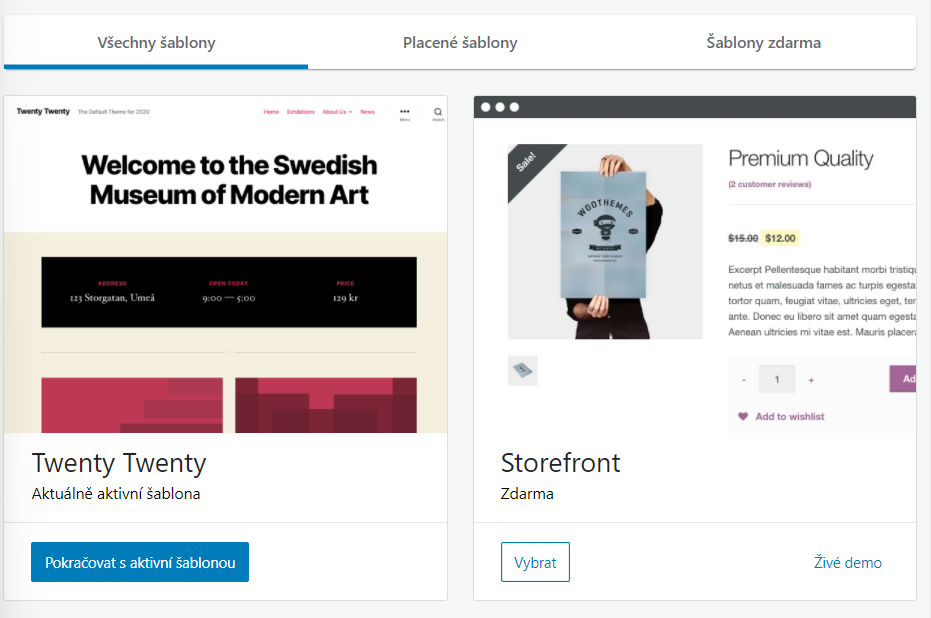The height and width of the screenshot is (618, 931).
Task: Click the minus stepper to decrease quantity
Action: coord(744,380)
